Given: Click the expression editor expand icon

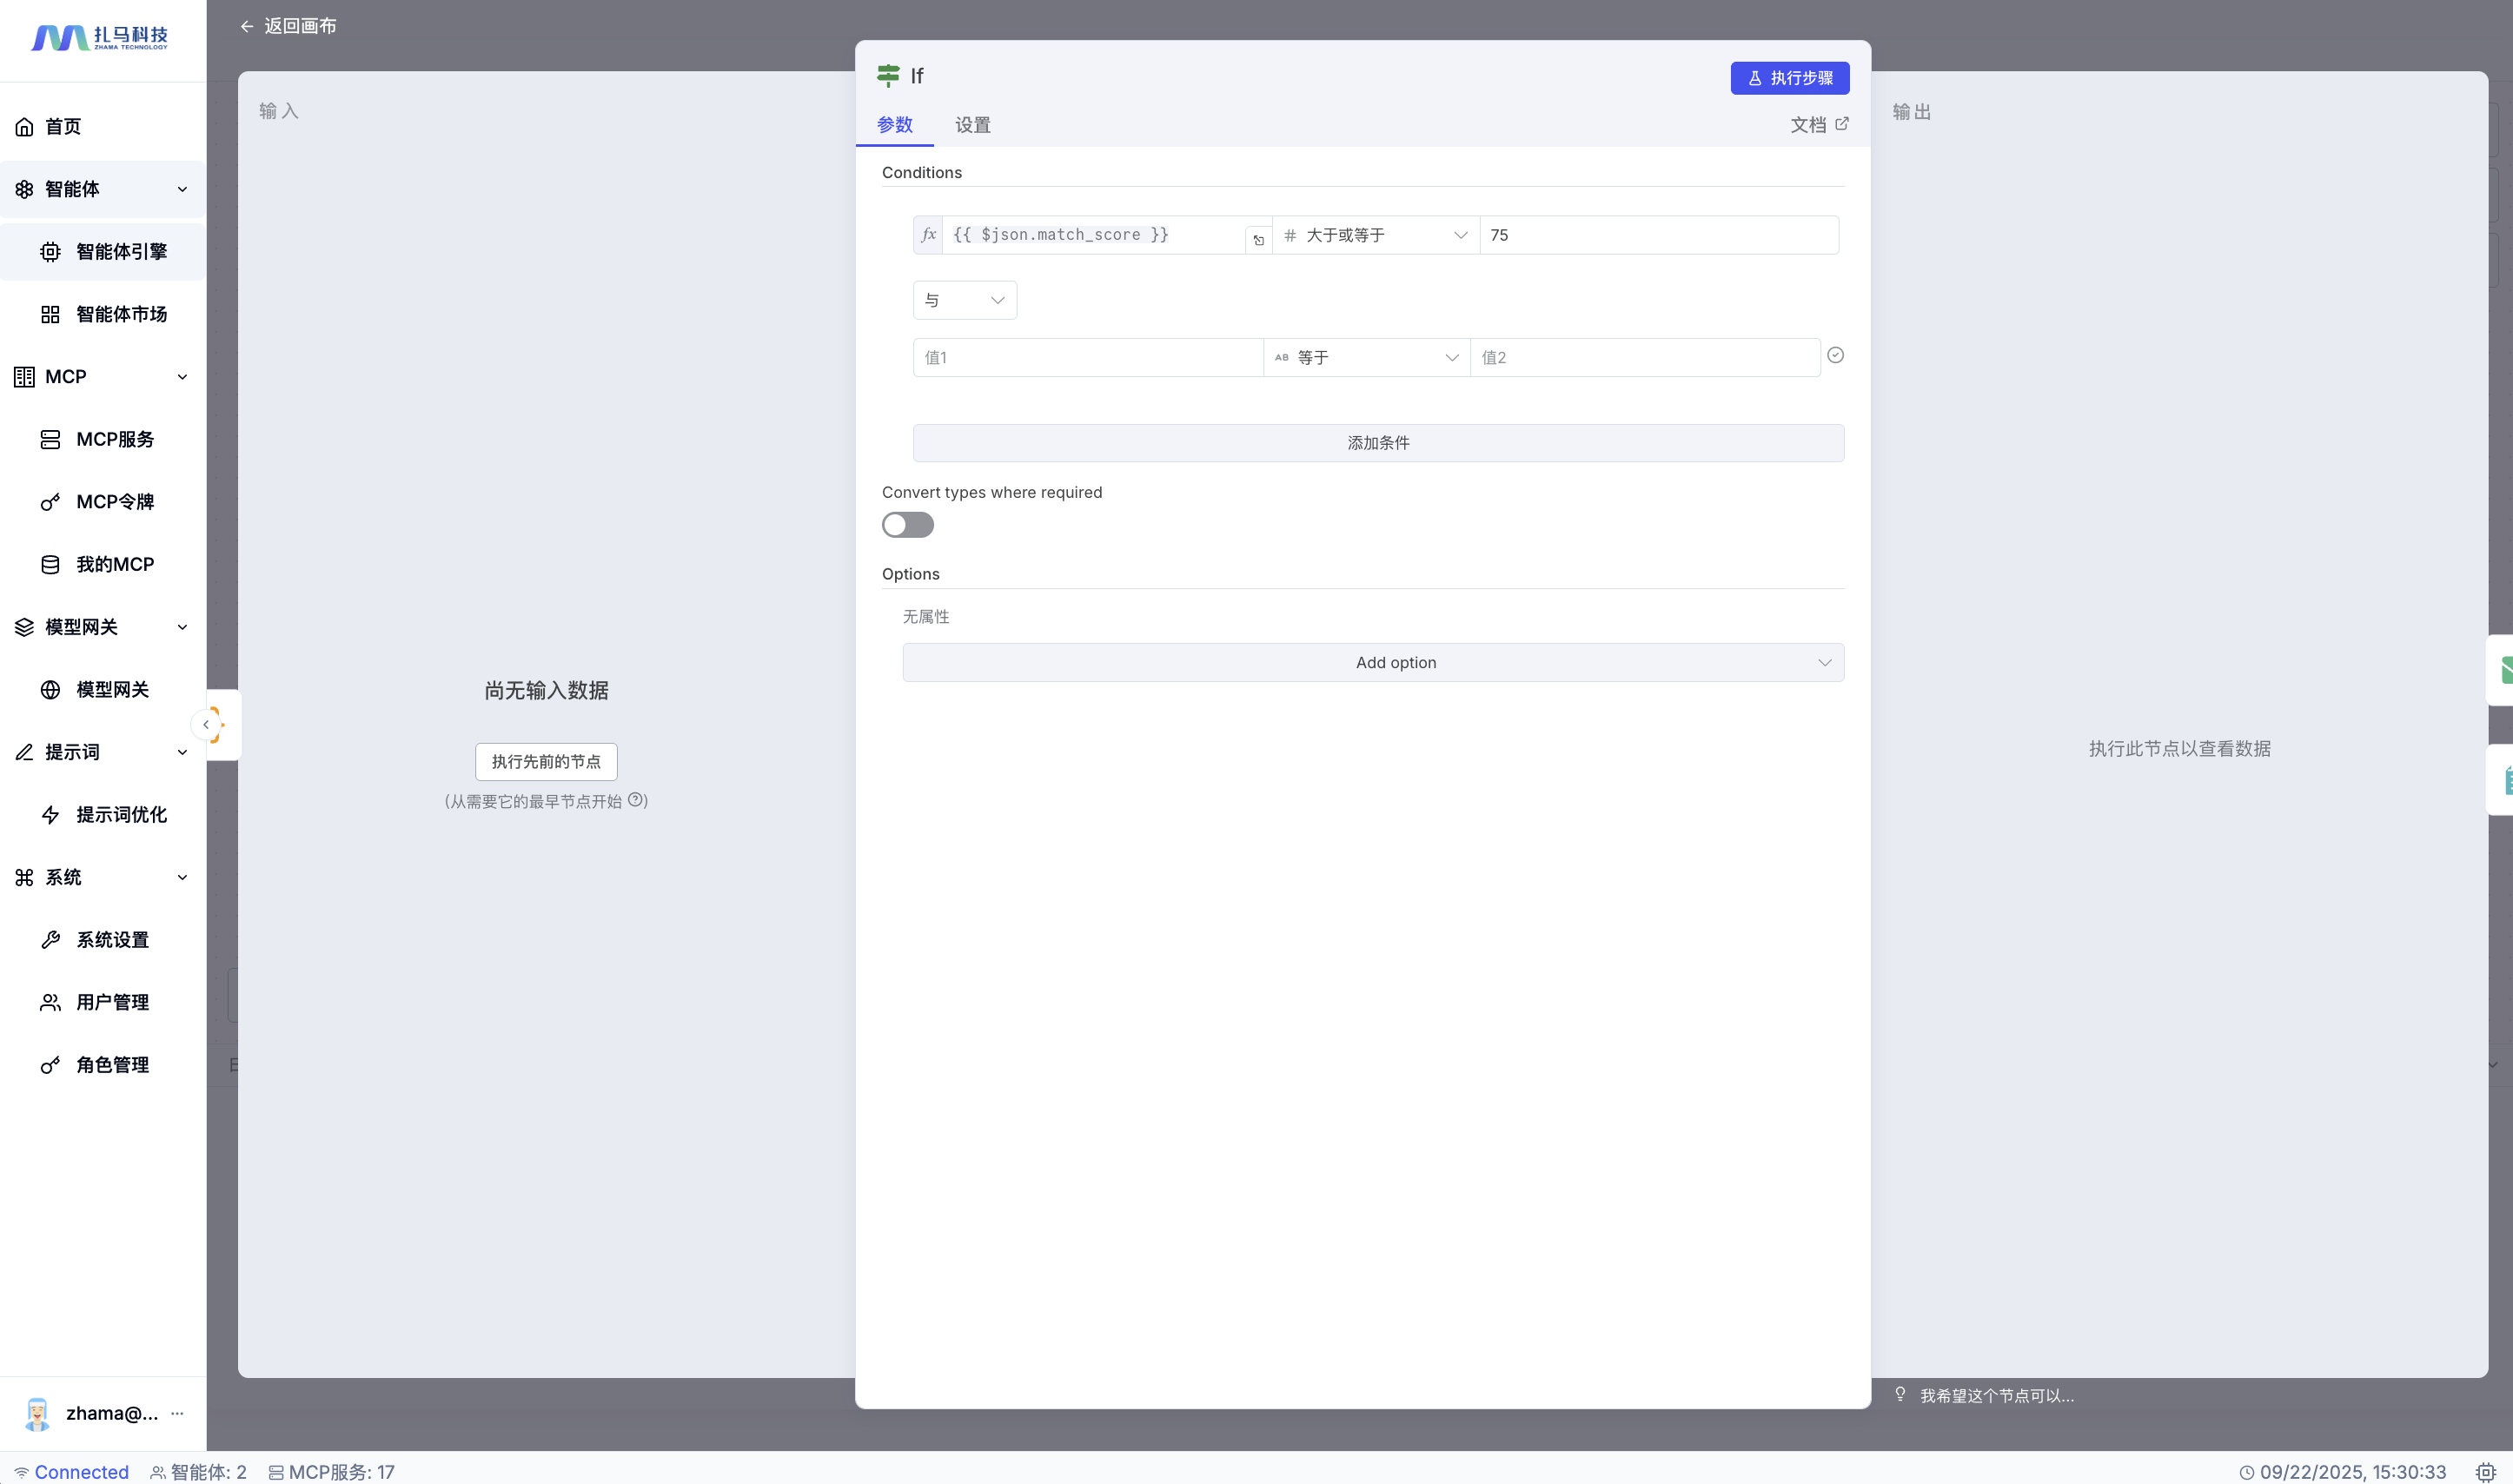Looking at the screenshot, I should click(1258, 240).
